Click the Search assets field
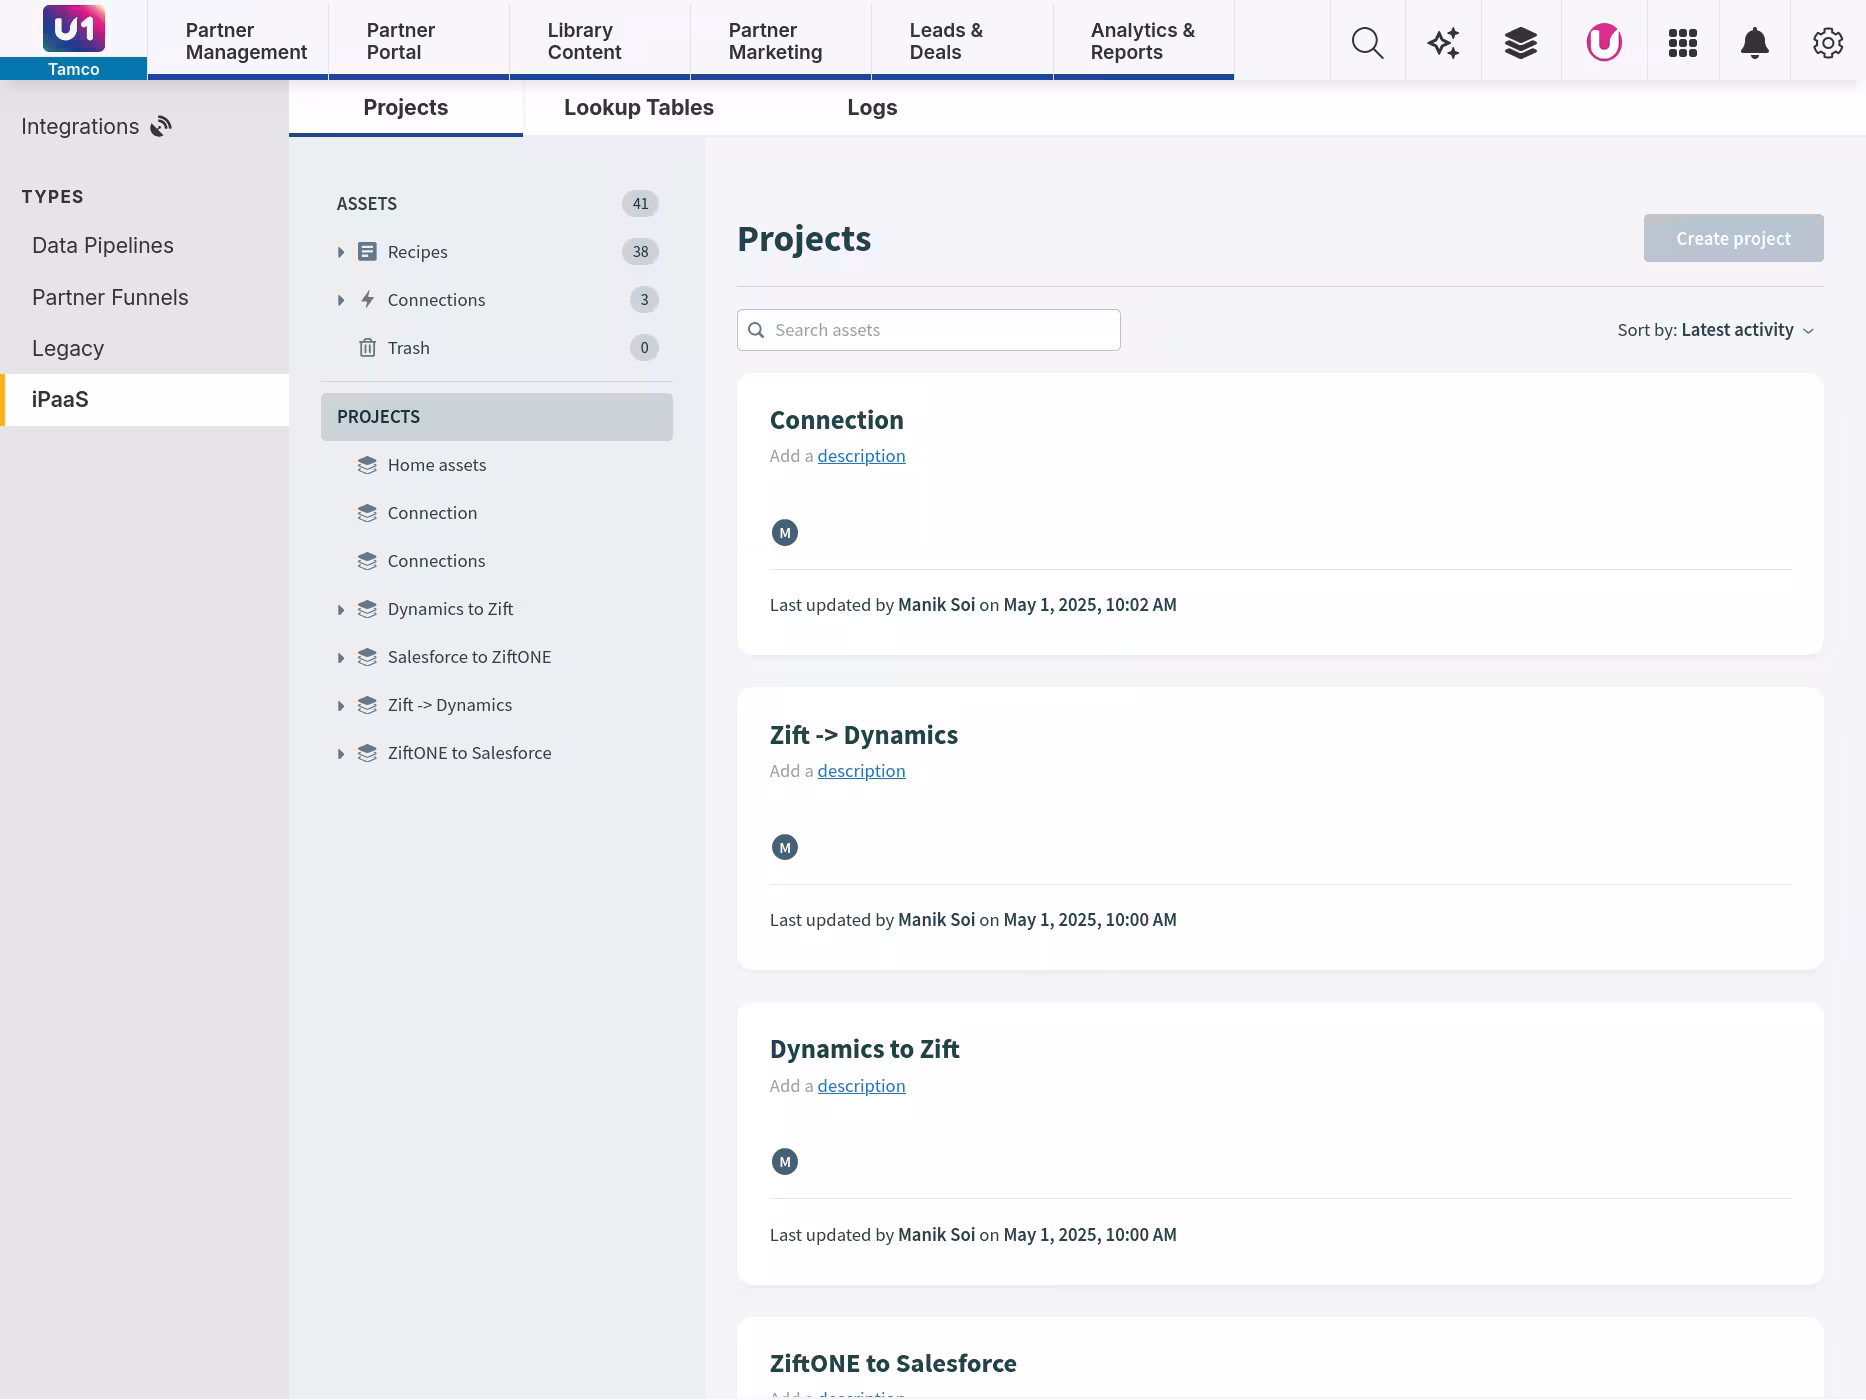The image size is (1866, 1400). click(x=928, y=330)
